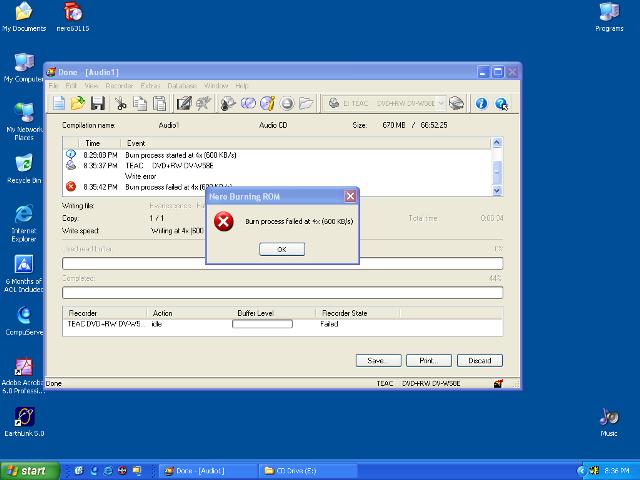Select the 'Write error' log line
640x480 pixels.
tap(140, 176)
